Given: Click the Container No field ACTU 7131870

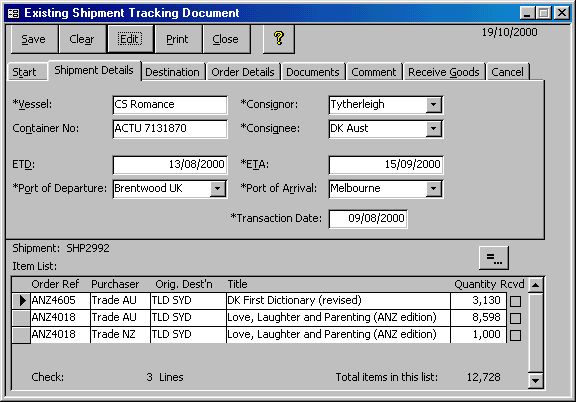Looking at the screenshot, I should click(x=170, y=129).
